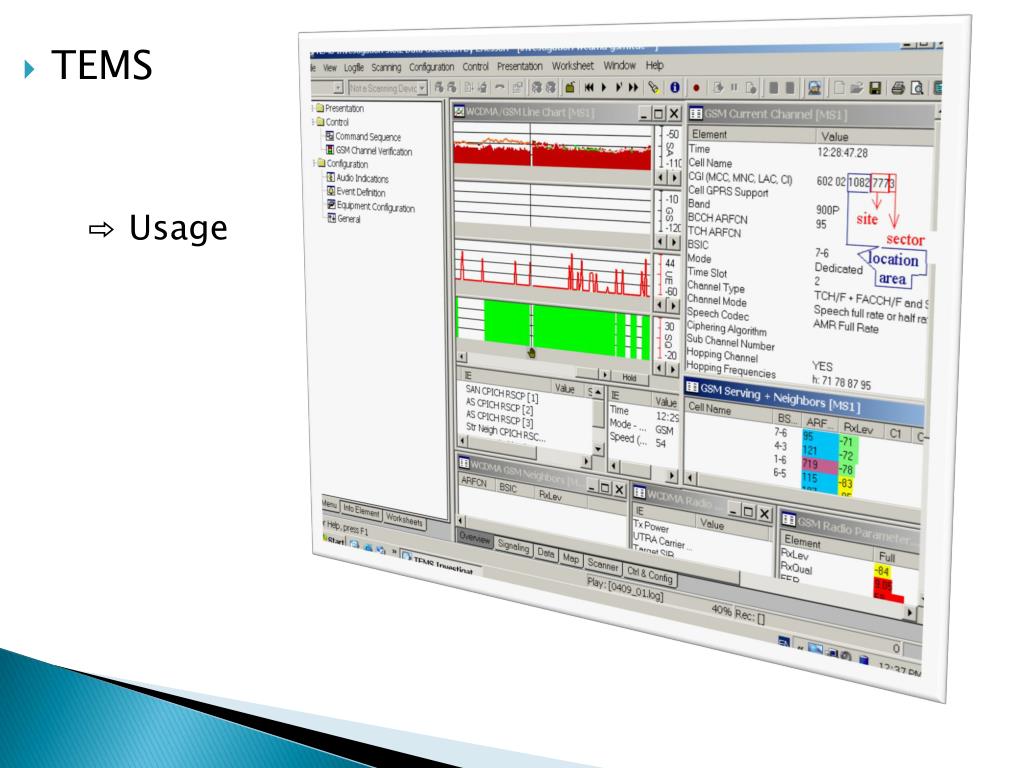This screenshot has width=1024, height=768.
Task: Collapse the Configuration folder in tree
Action: [x=314, y=163]
